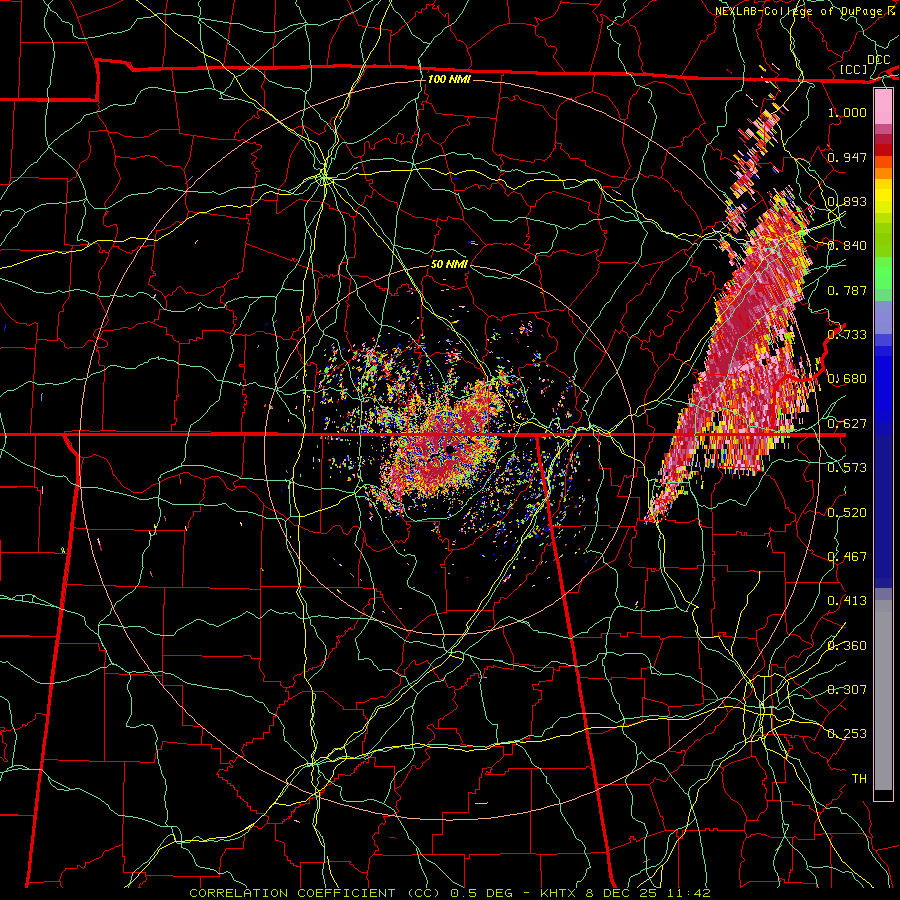The width and height of the screenshot is (900, 900).
Task: Click the 1.000 color scale value
Action: 847,112
